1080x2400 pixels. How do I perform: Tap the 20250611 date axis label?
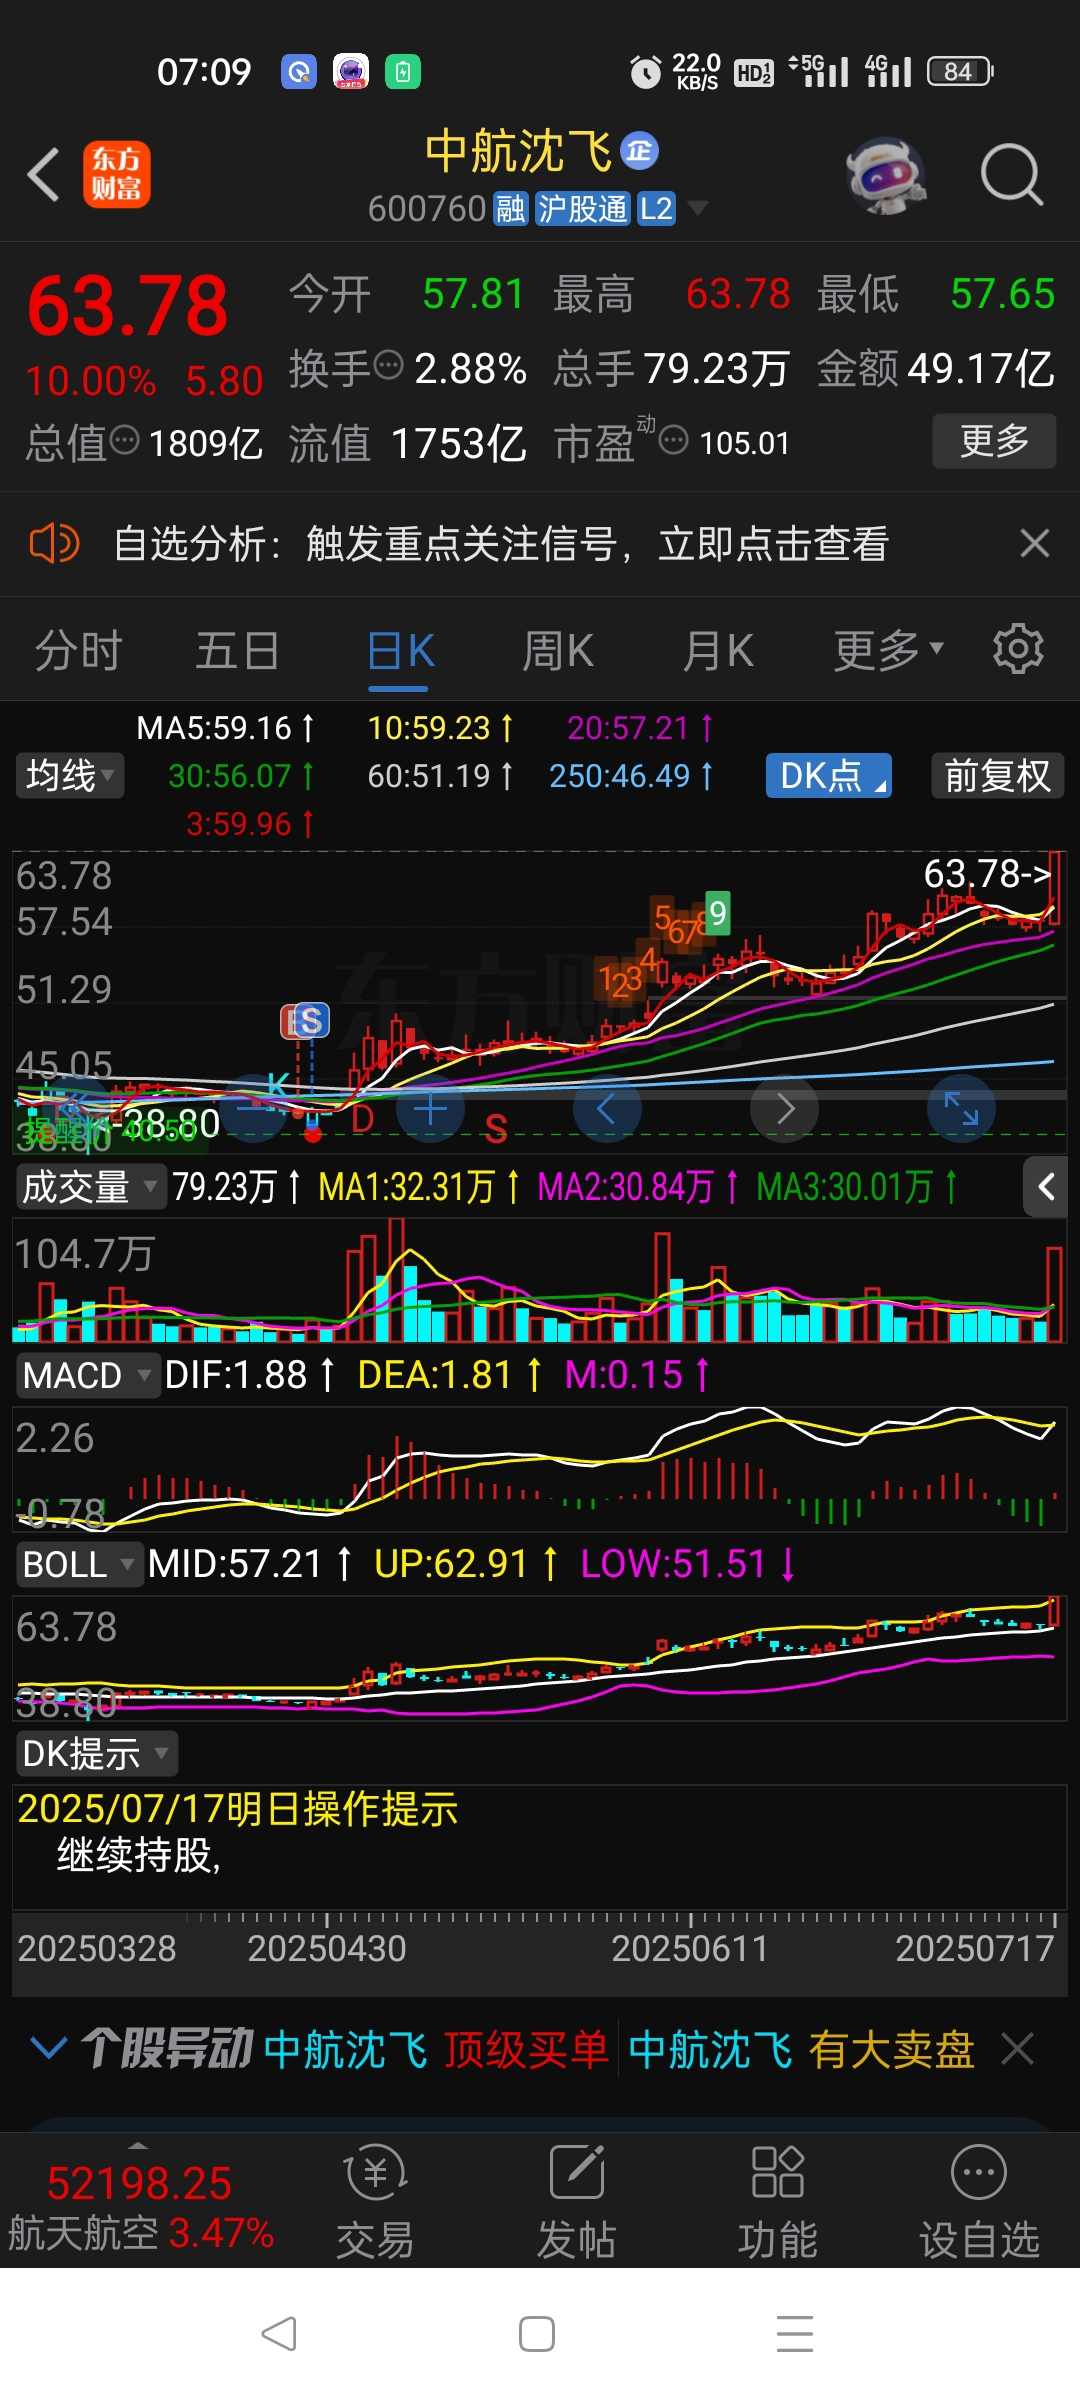coord(689,1948)
